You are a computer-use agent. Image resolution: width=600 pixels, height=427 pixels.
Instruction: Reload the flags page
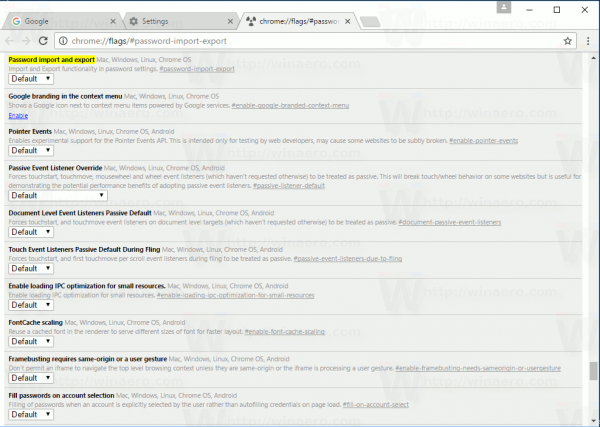click(x=43, y=41)
